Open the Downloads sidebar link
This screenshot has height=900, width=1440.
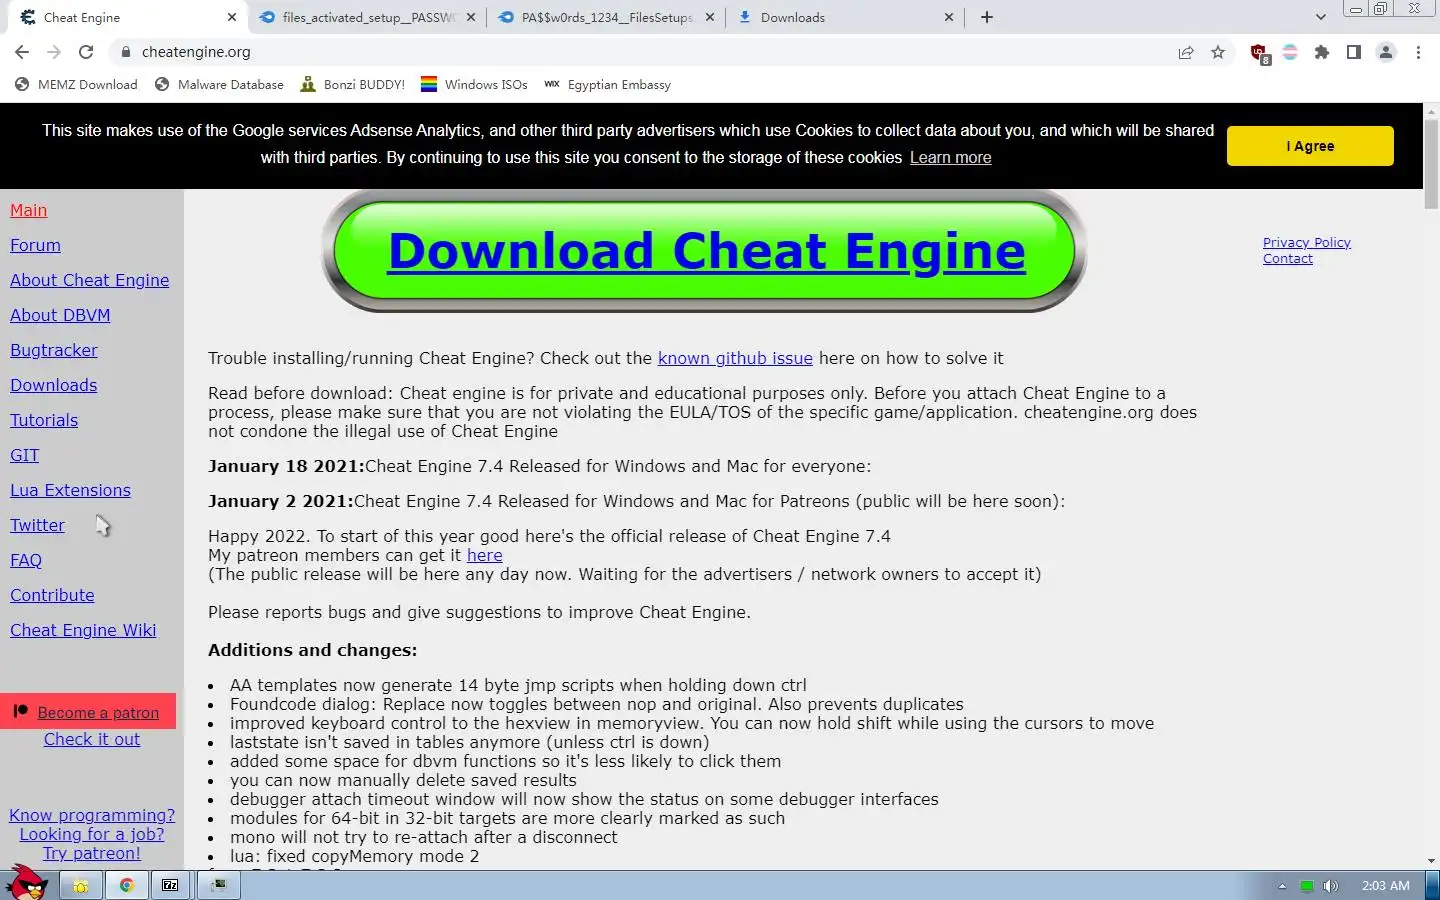(x=53, y=385)
